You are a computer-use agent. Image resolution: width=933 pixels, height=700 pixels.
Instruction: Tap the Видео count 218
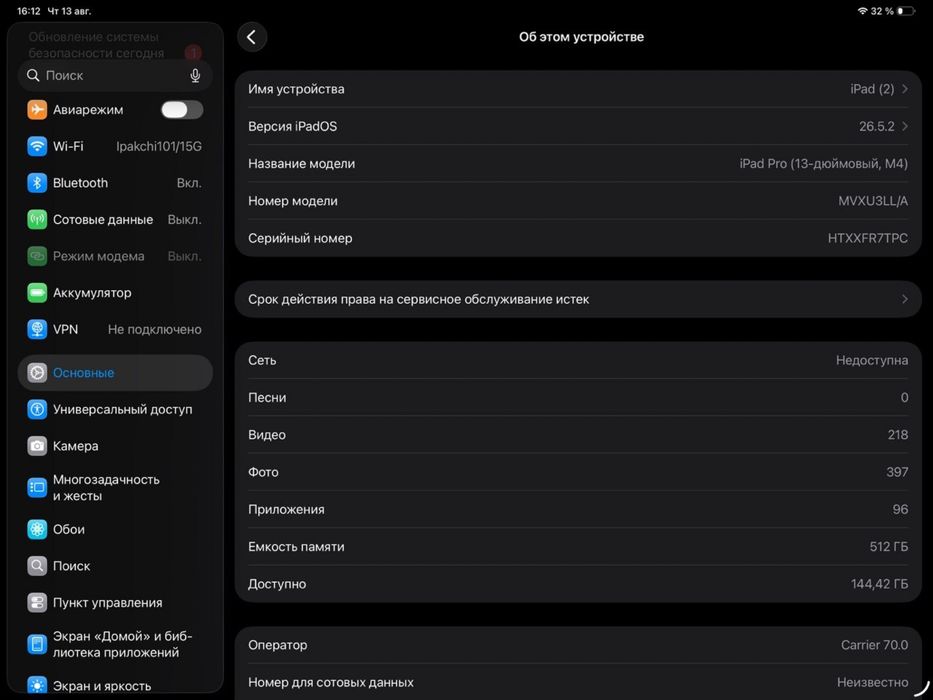tap(898, 435)
